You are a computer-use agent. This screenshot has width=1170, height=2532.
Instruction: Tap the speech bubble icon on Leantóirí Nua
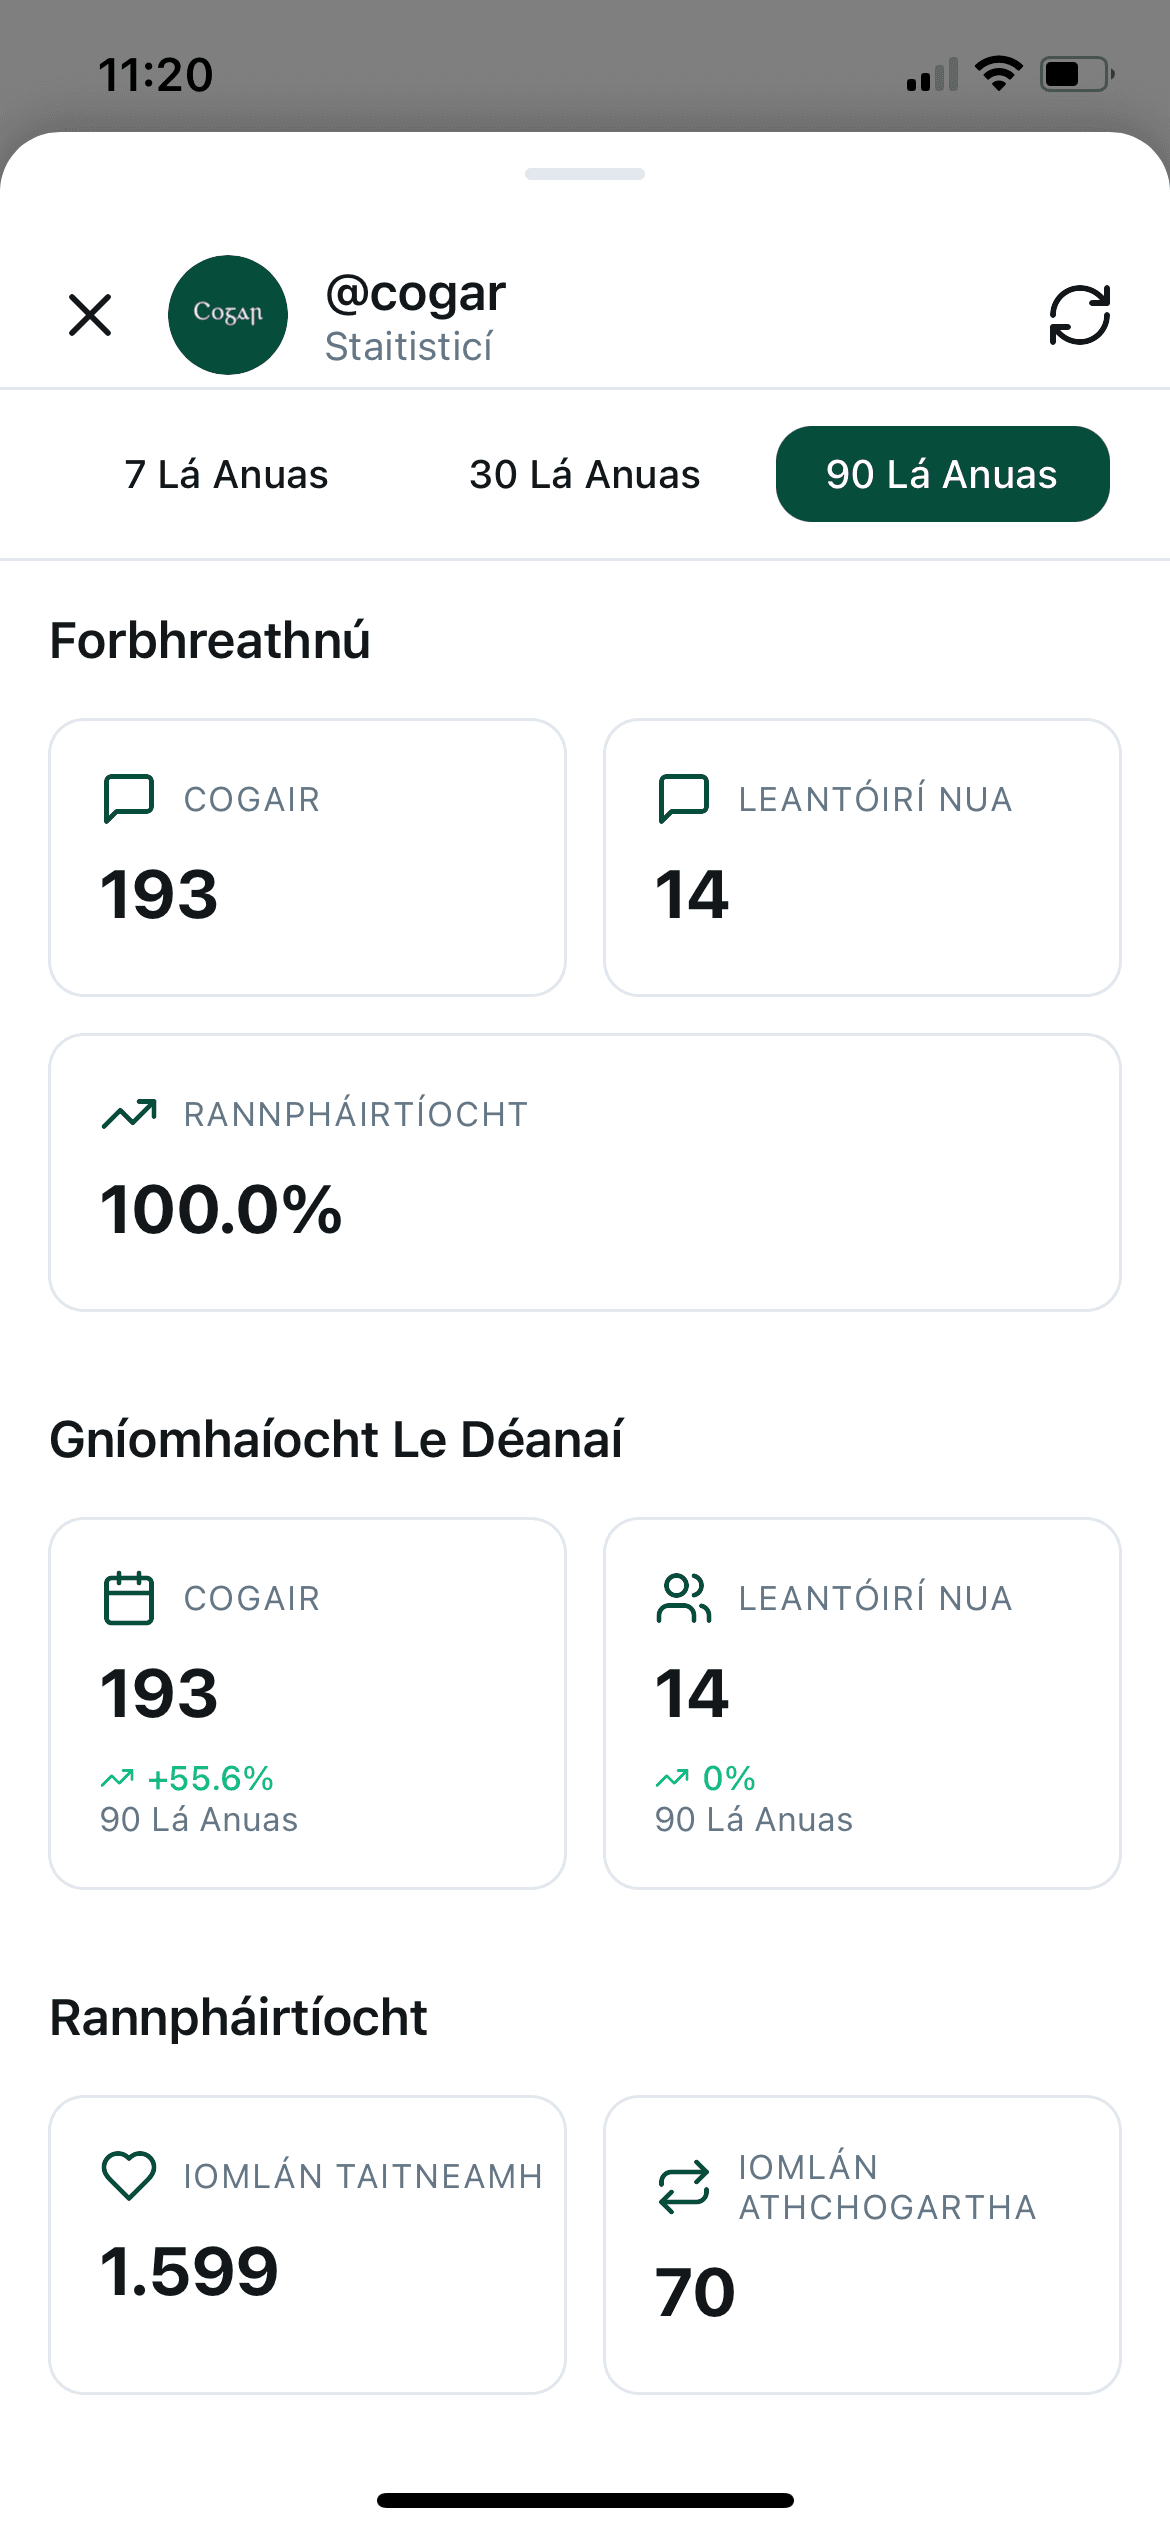coord(684,799)
